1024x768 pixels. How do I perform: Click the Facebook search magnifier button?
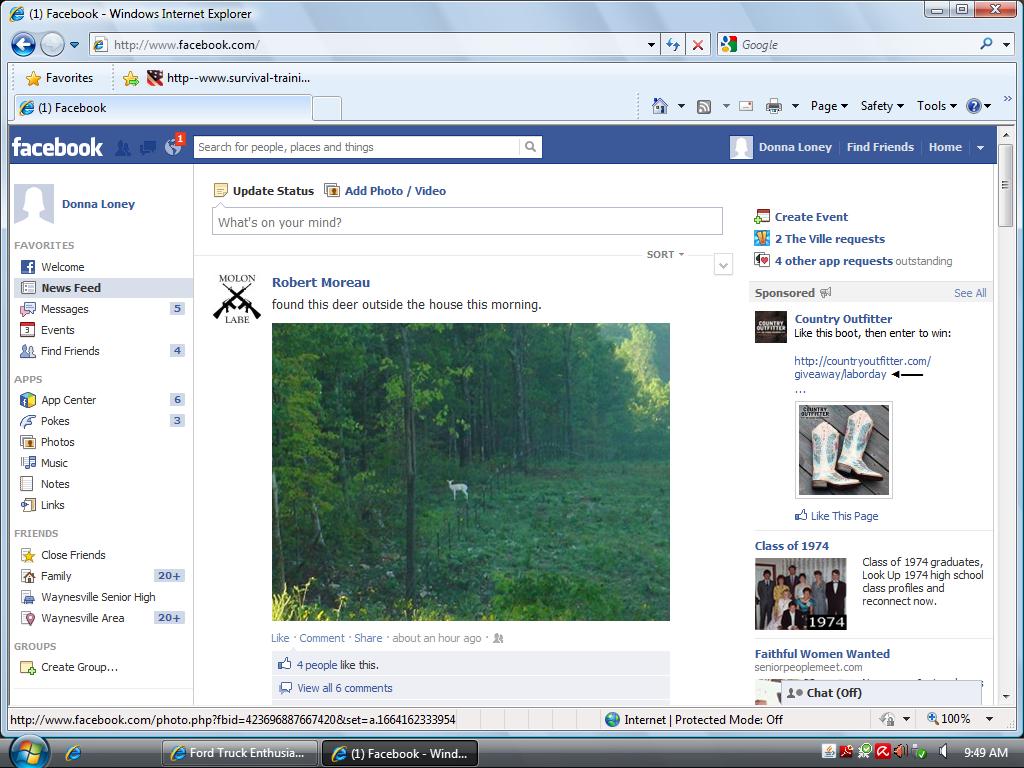coord(530,147)
